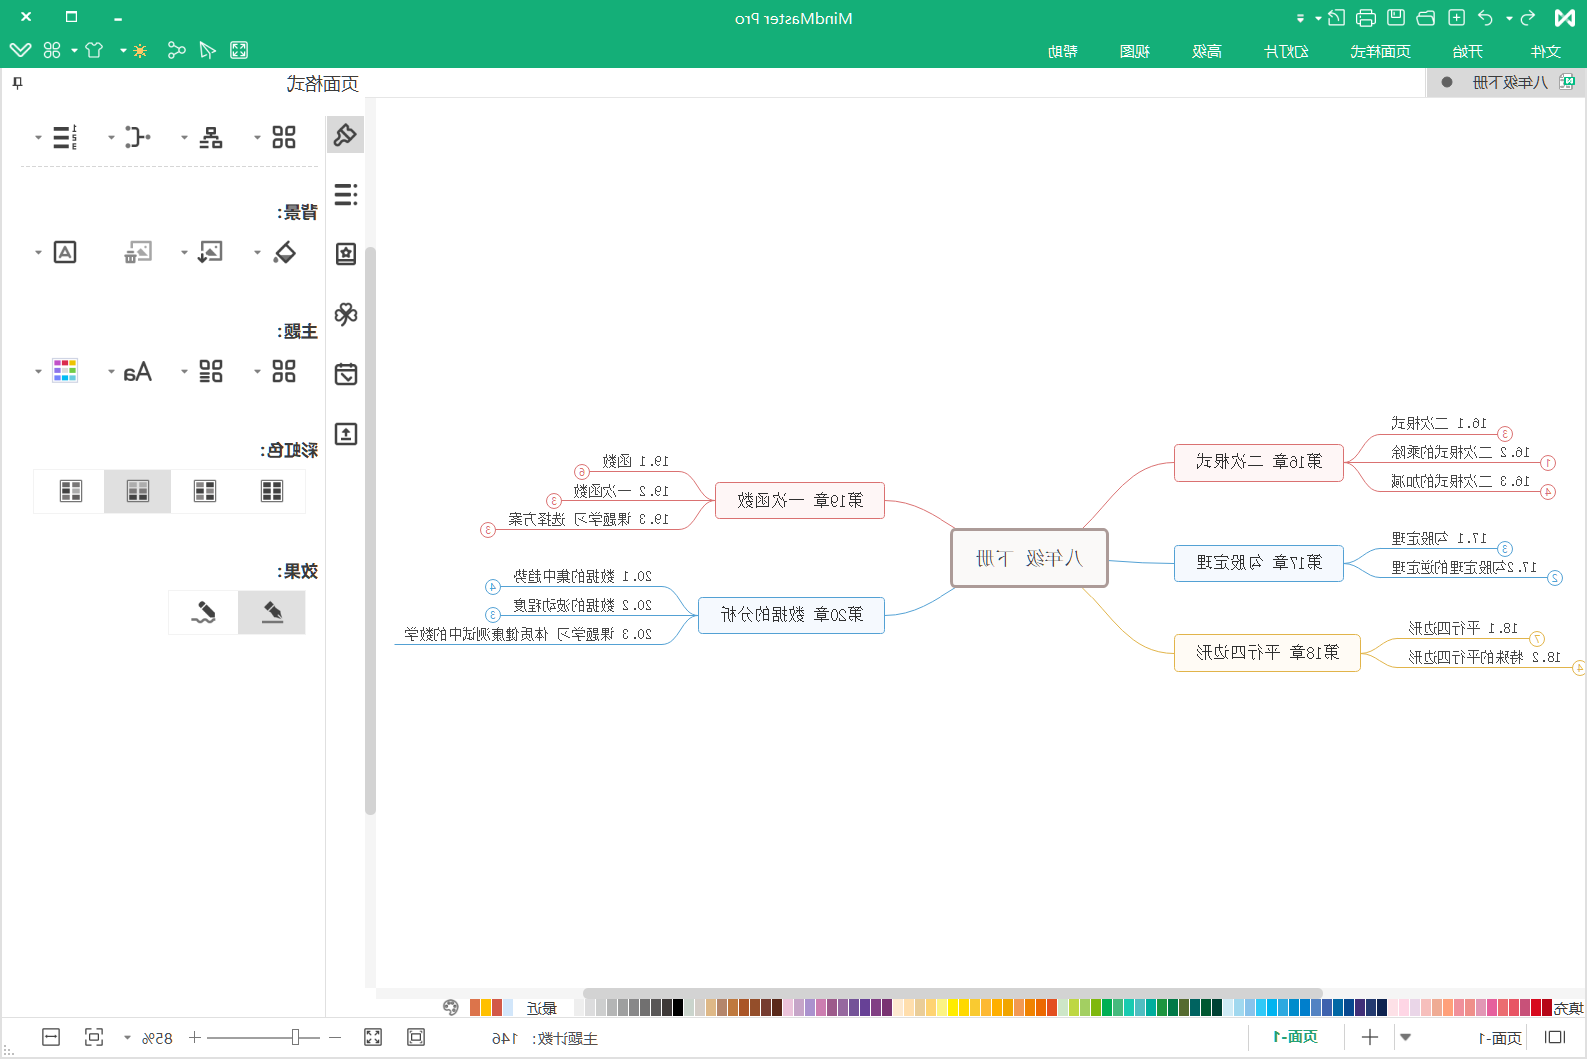Expand the tree structure dropdown arrow

184,138
